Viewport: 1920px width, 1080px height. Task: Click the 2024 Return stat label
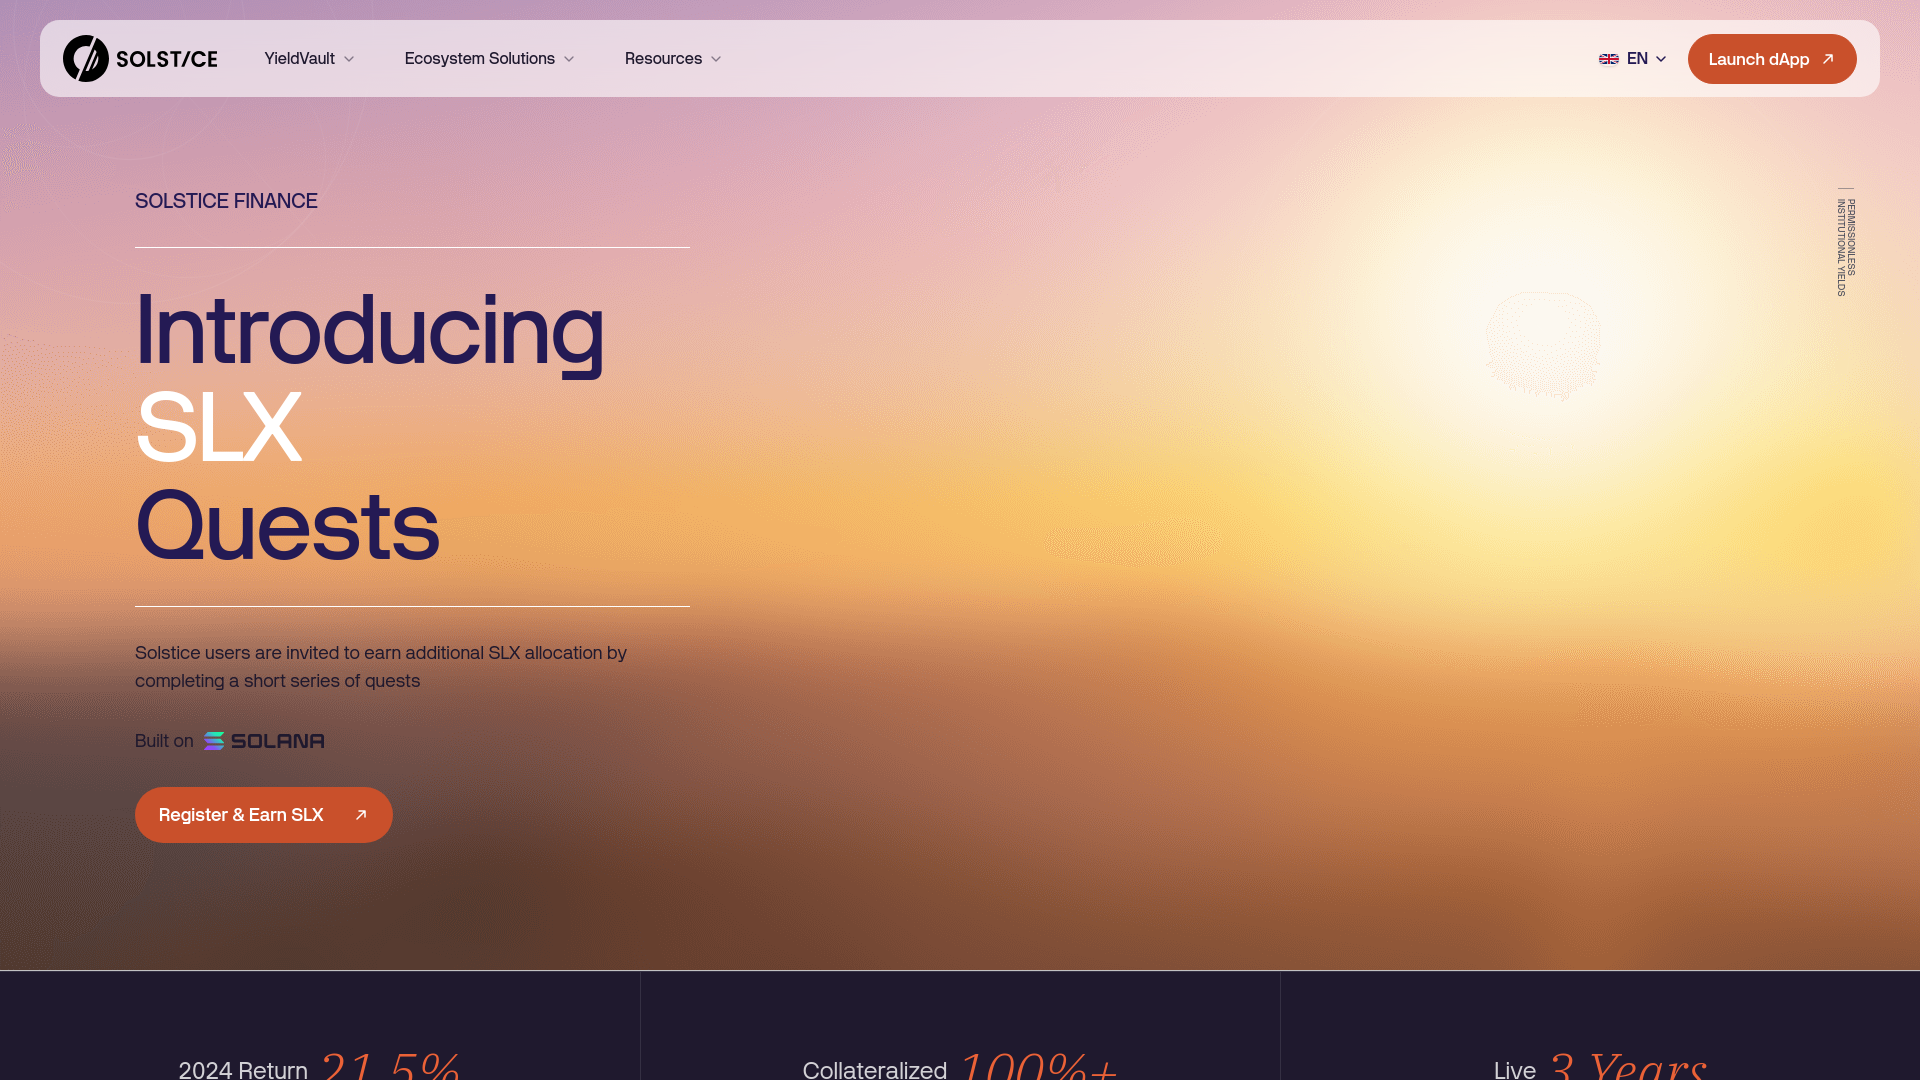(x=243, y=1070)
